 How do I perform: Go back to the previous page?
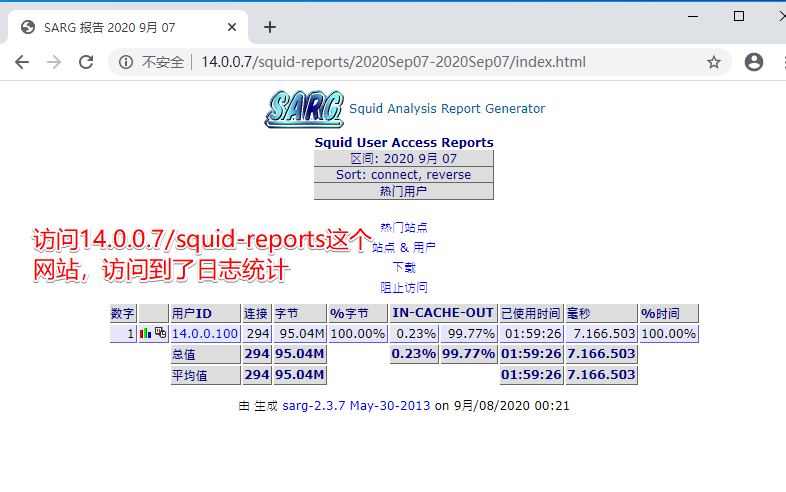(x=22, y=62)
